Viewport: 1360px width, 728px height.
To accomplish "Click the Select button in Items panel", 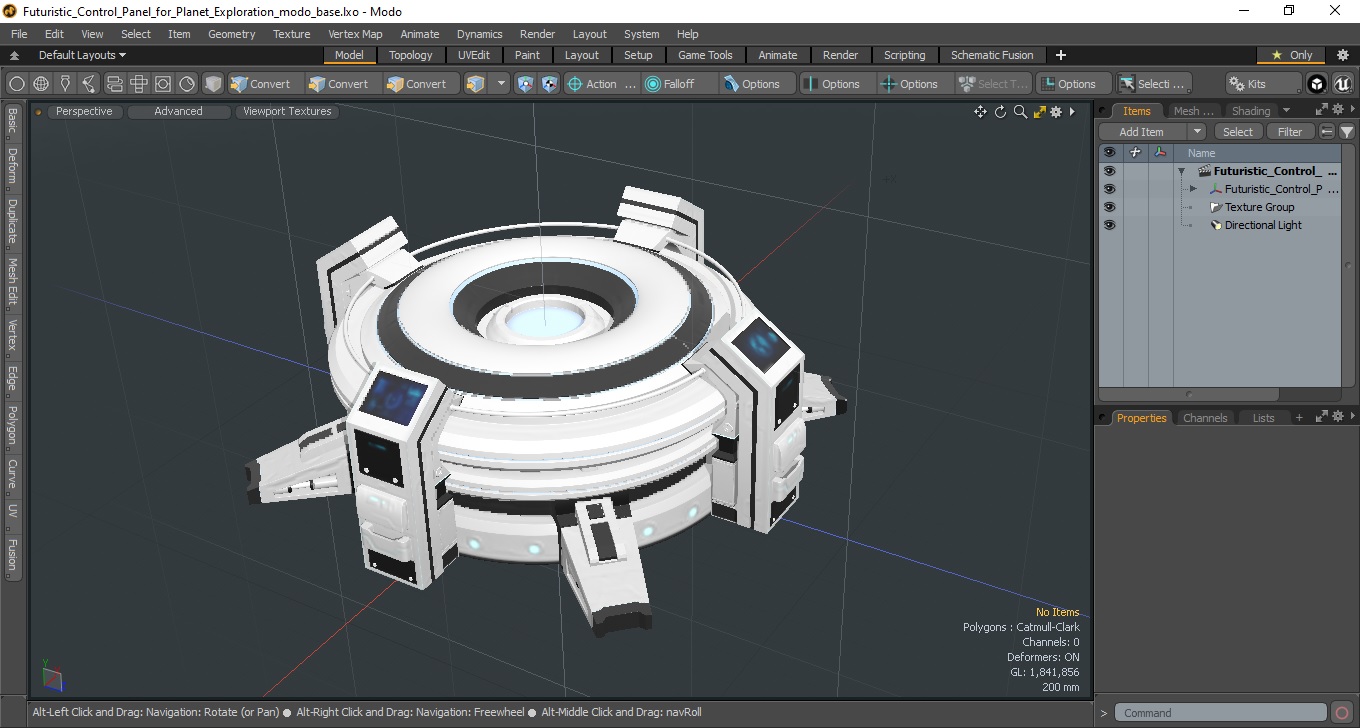I will [x=1238, y=132].
